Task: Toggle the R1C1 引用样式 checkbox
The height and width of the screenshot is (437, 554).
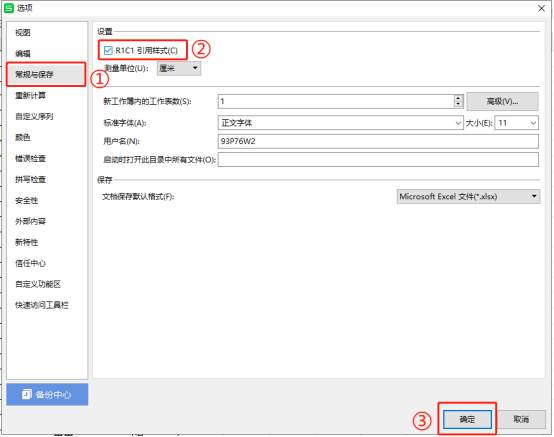Action: tap(108, 51)
